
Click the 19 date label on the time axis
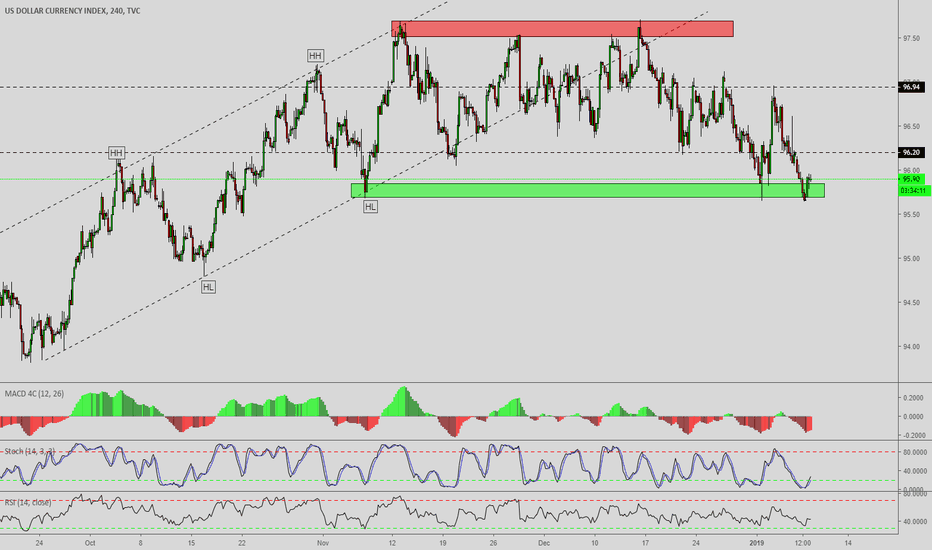click(442, 542)
